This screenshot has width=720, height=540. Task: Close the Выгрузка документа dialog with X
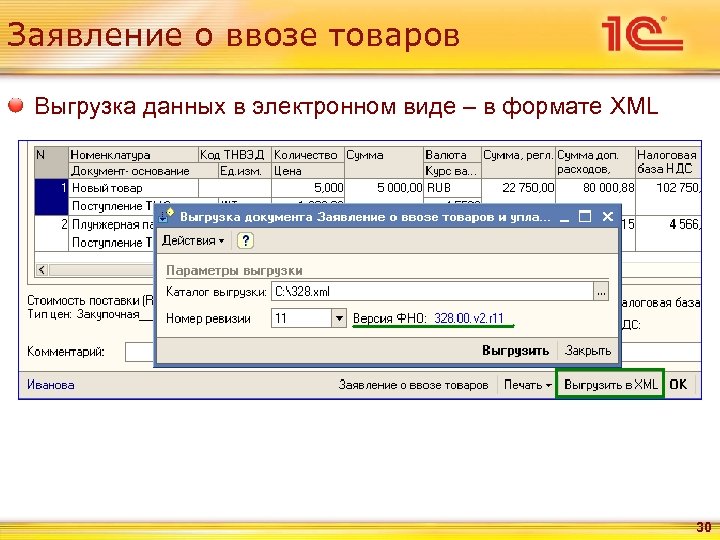coord(608,216)
